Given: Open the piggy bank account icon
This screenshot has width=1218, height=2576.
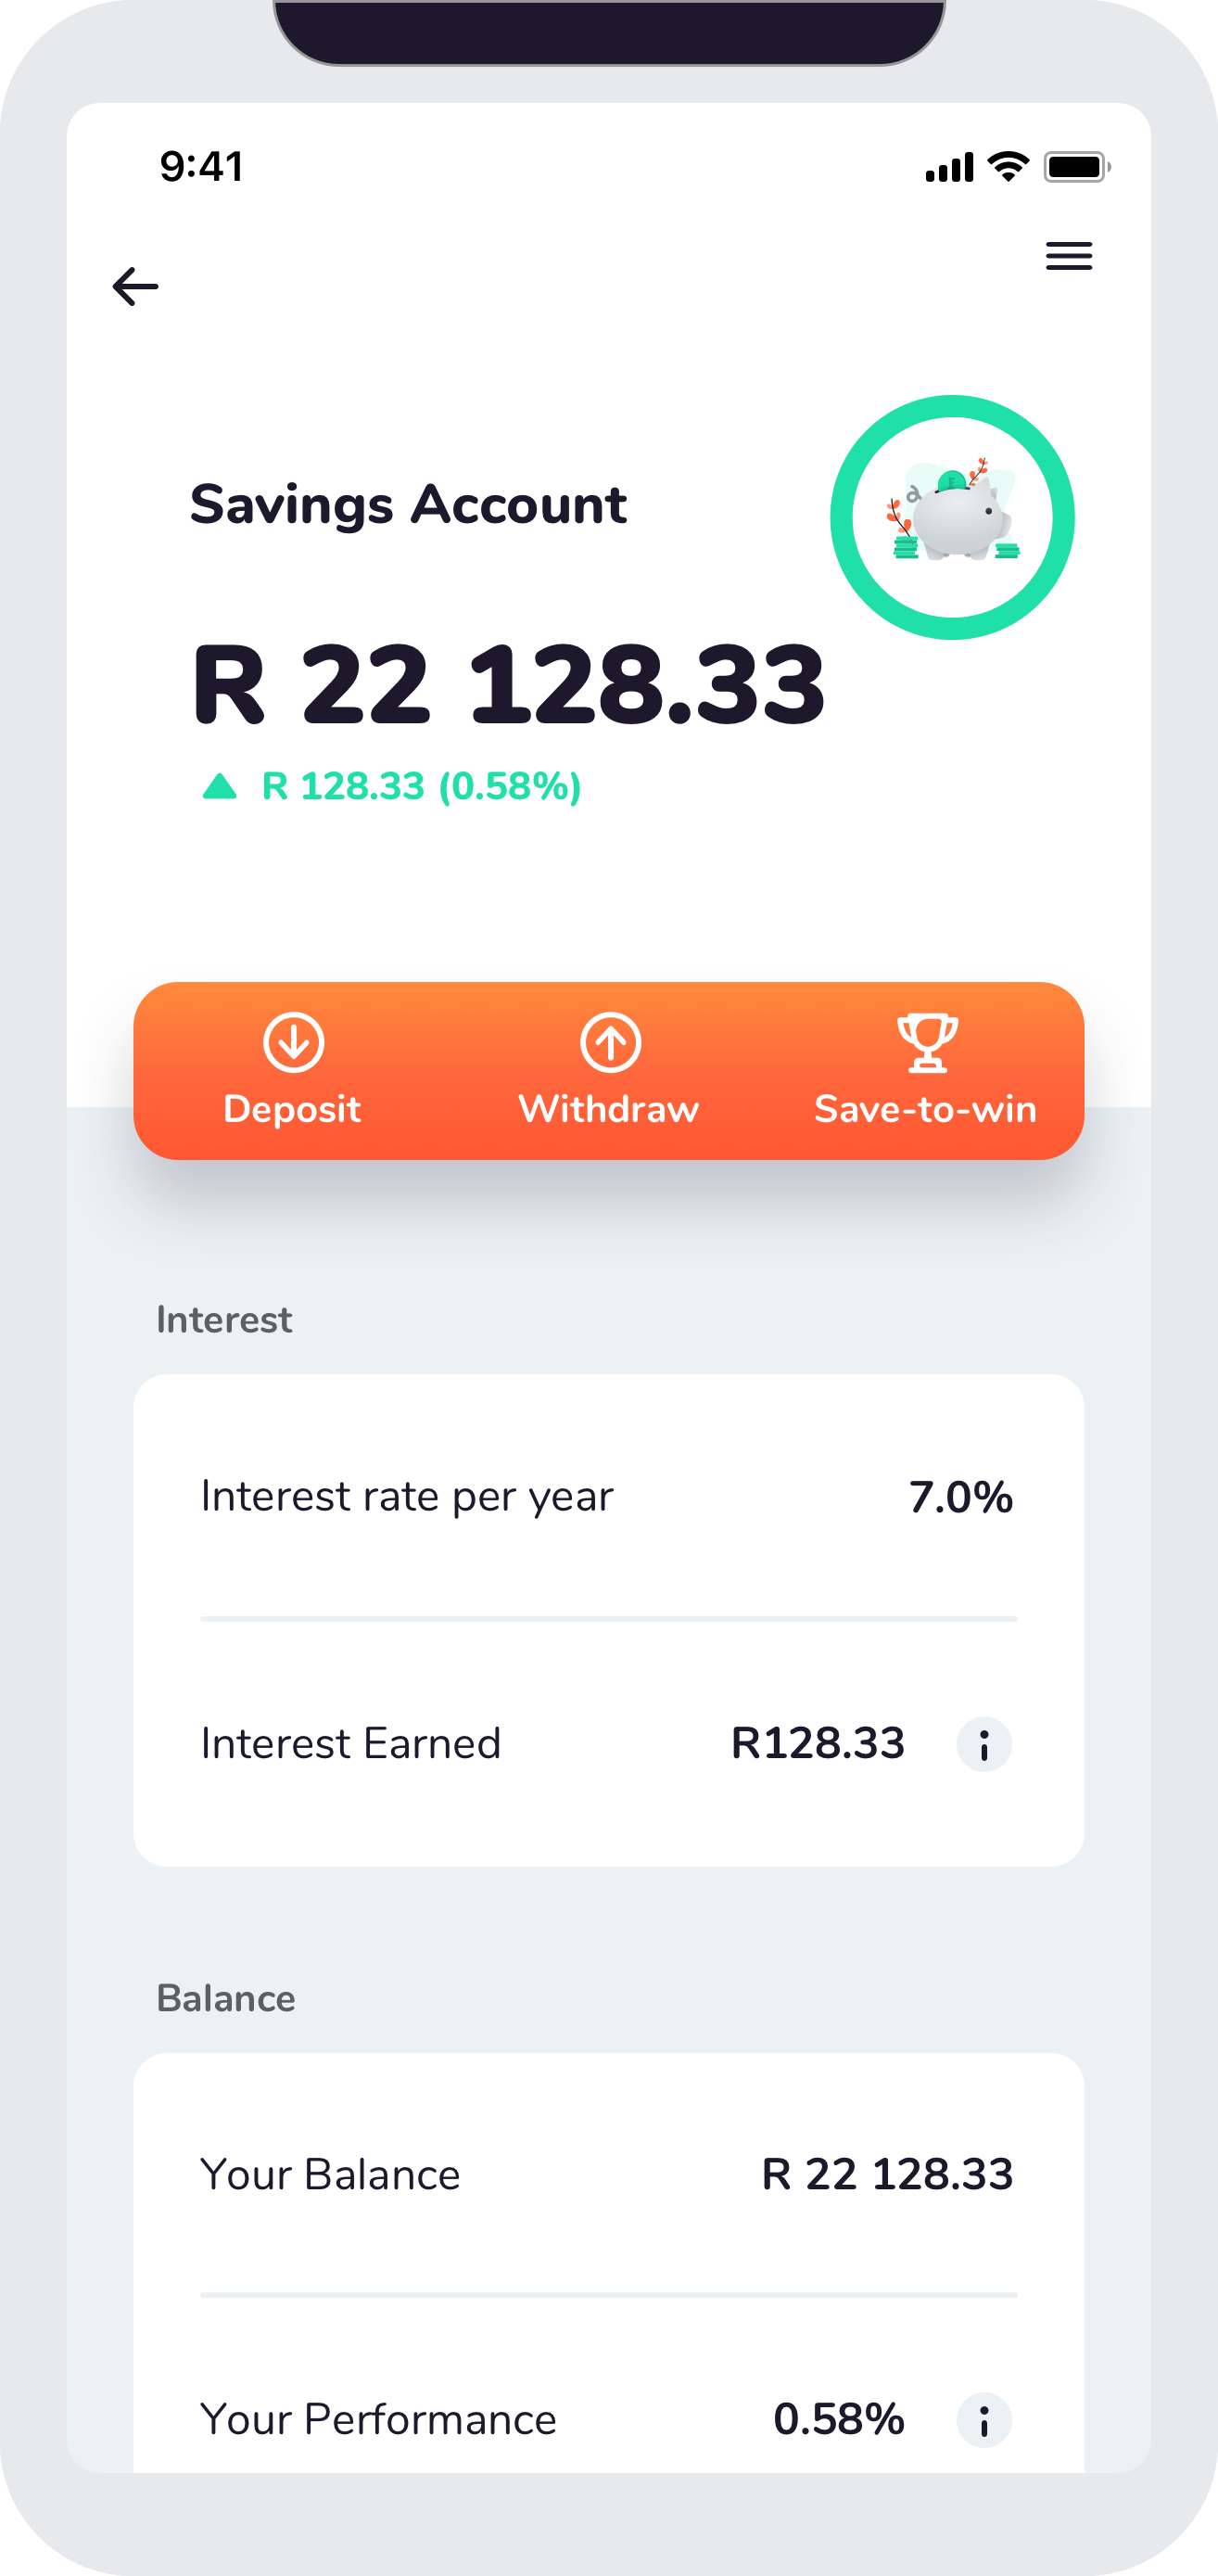Looking at the screenshot, I should coord(951,516).
